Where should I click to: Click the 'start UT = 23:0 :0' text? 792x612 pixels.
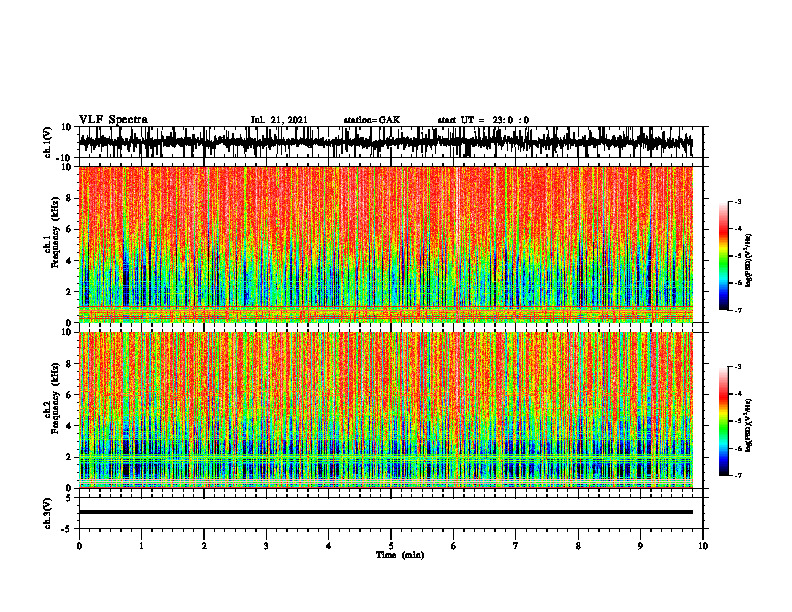pyautogui.click(x=483, y=120)
